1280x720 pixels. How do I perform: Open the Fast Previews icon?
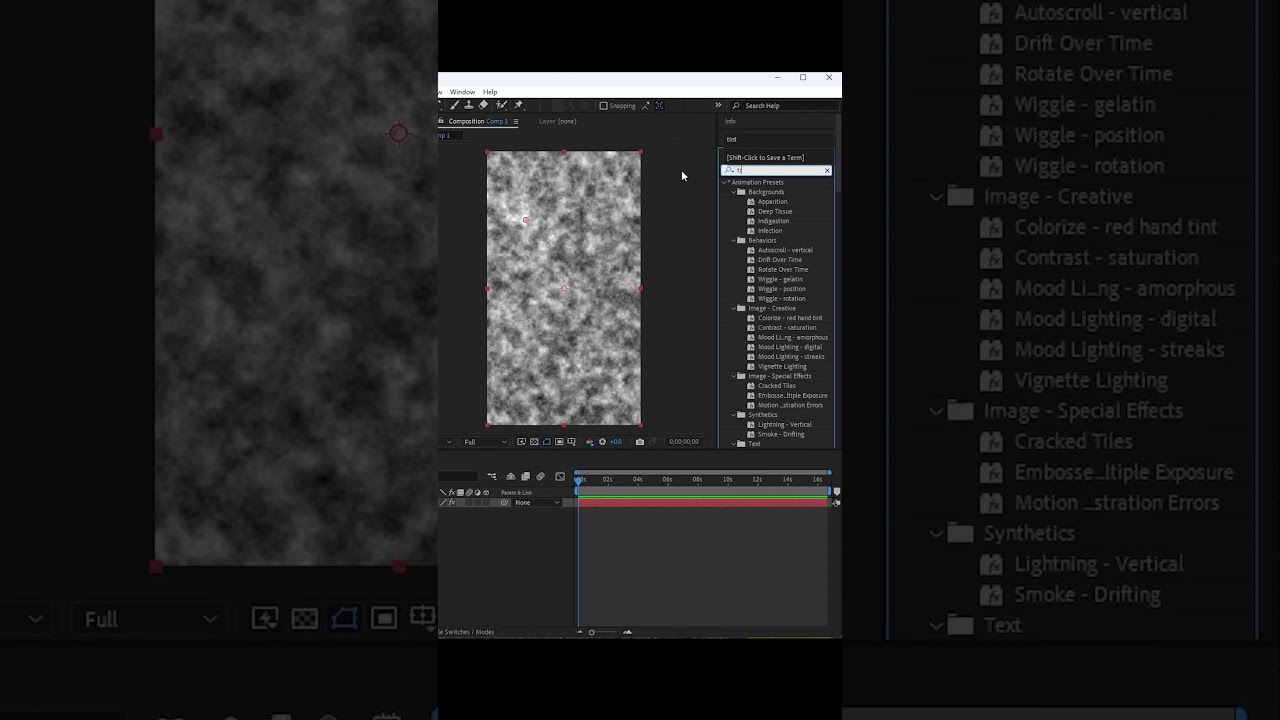tap(521, 442)
